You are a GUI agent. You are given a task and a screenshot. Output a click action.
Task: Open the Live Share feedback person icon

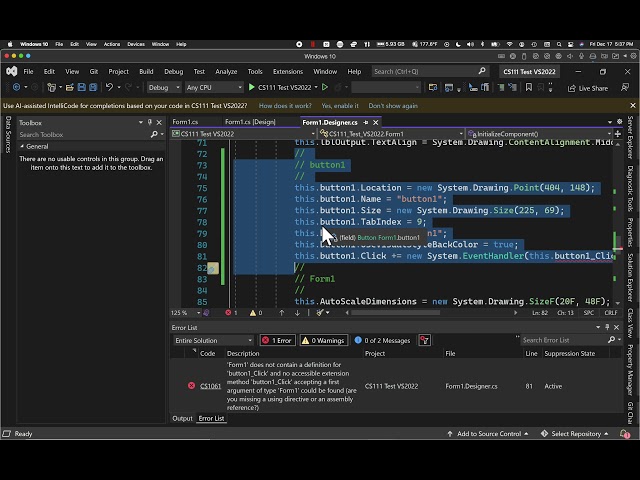click(x=625, y=88)
